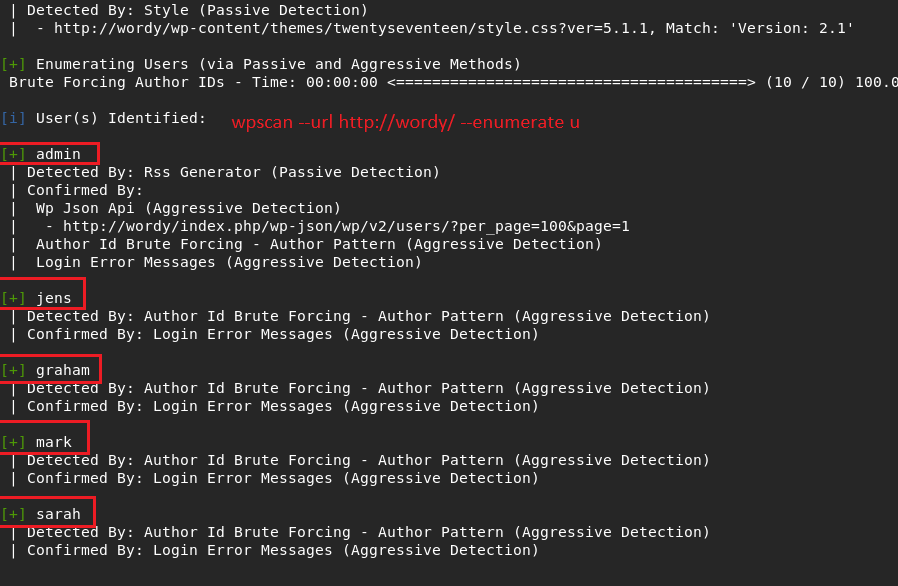
Task: Click the green plus marker beside graham
Action: pos(13,370)
